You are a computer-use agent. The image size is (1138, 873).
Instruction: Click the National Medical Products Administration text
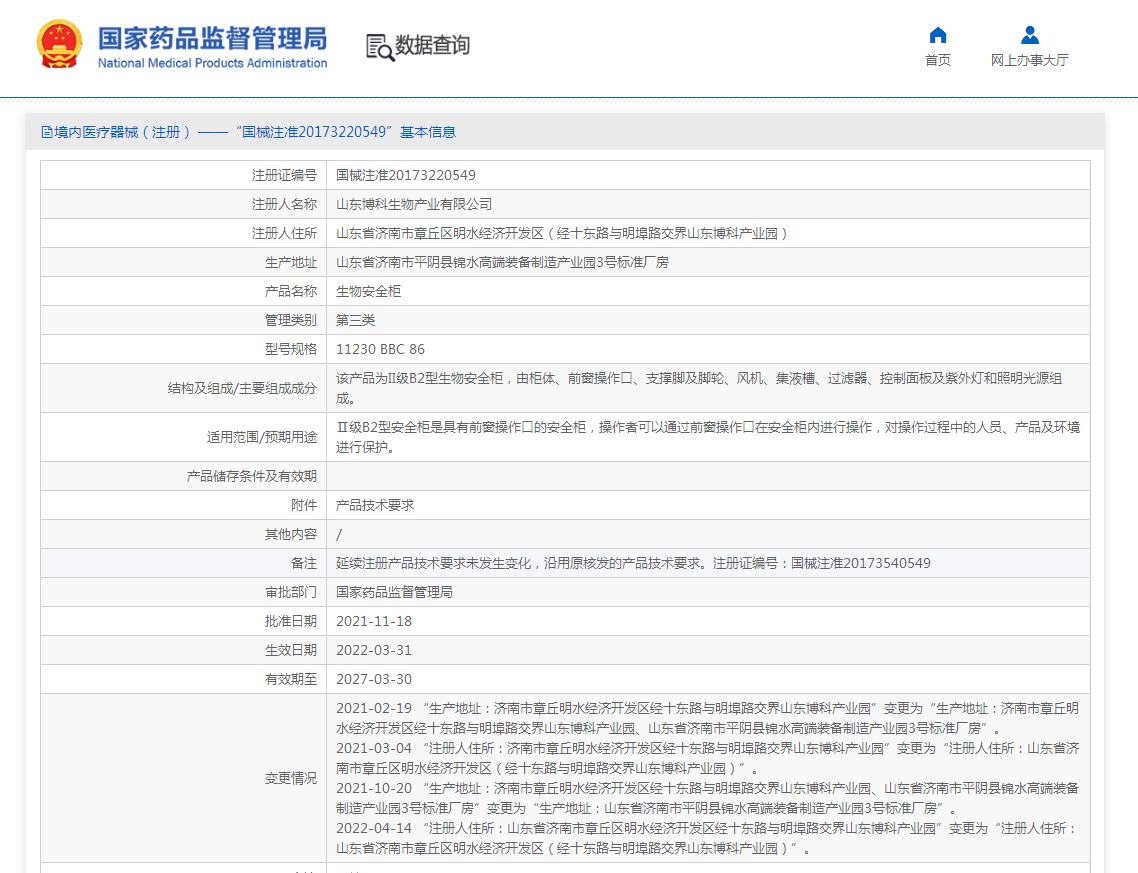tap(212, 63)
